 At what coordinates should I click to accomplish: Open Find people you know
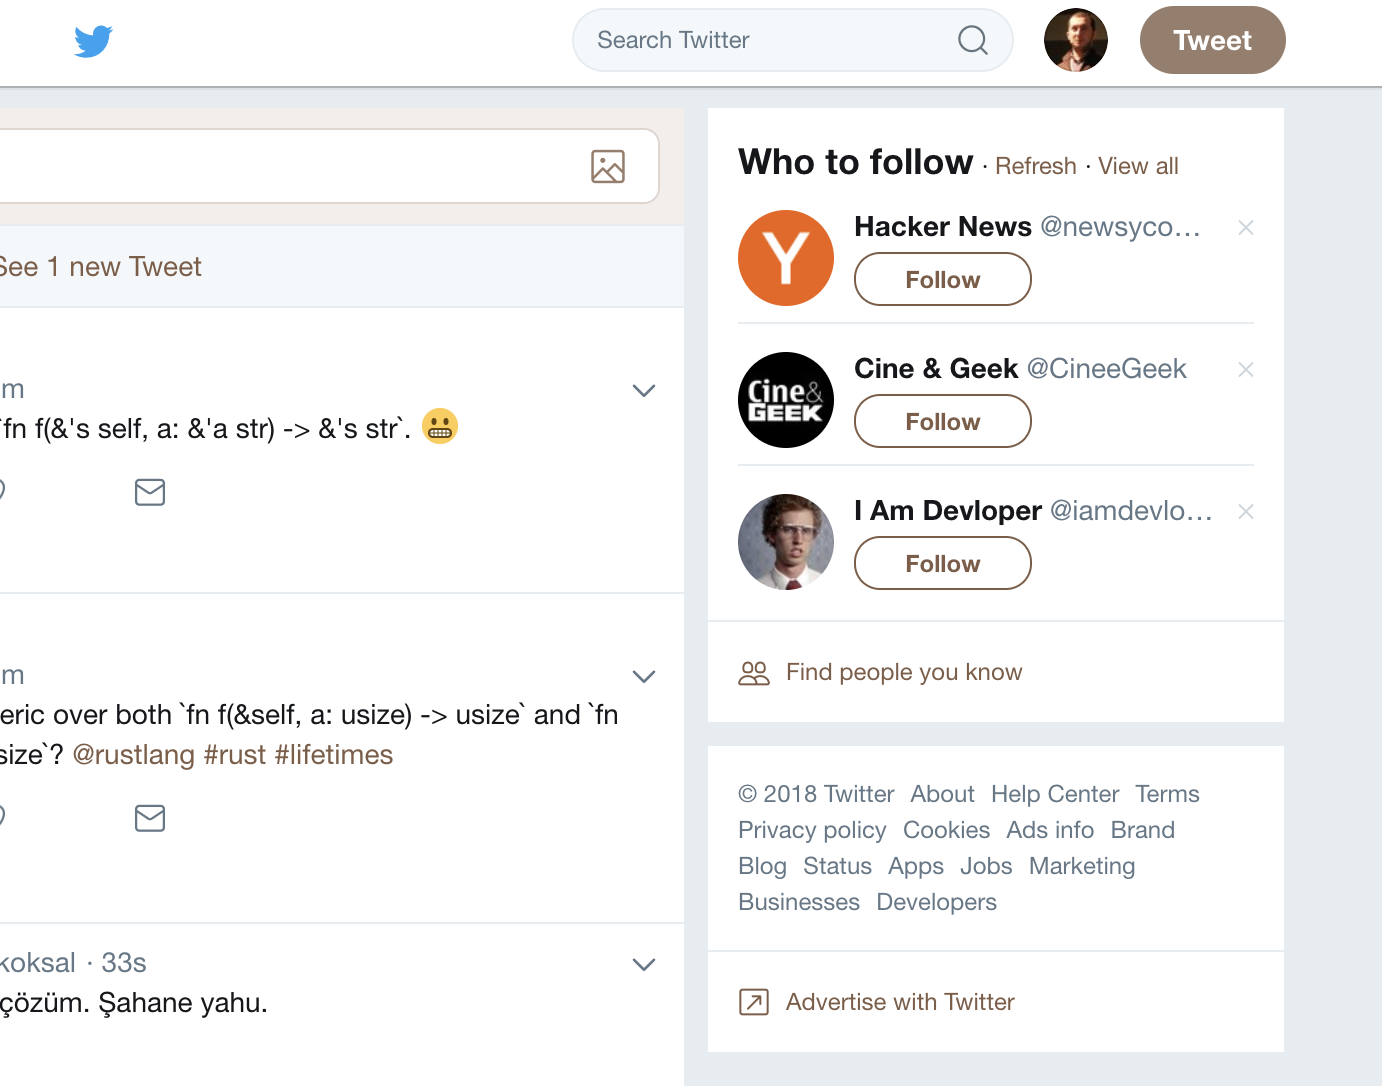tap(903, 672)
